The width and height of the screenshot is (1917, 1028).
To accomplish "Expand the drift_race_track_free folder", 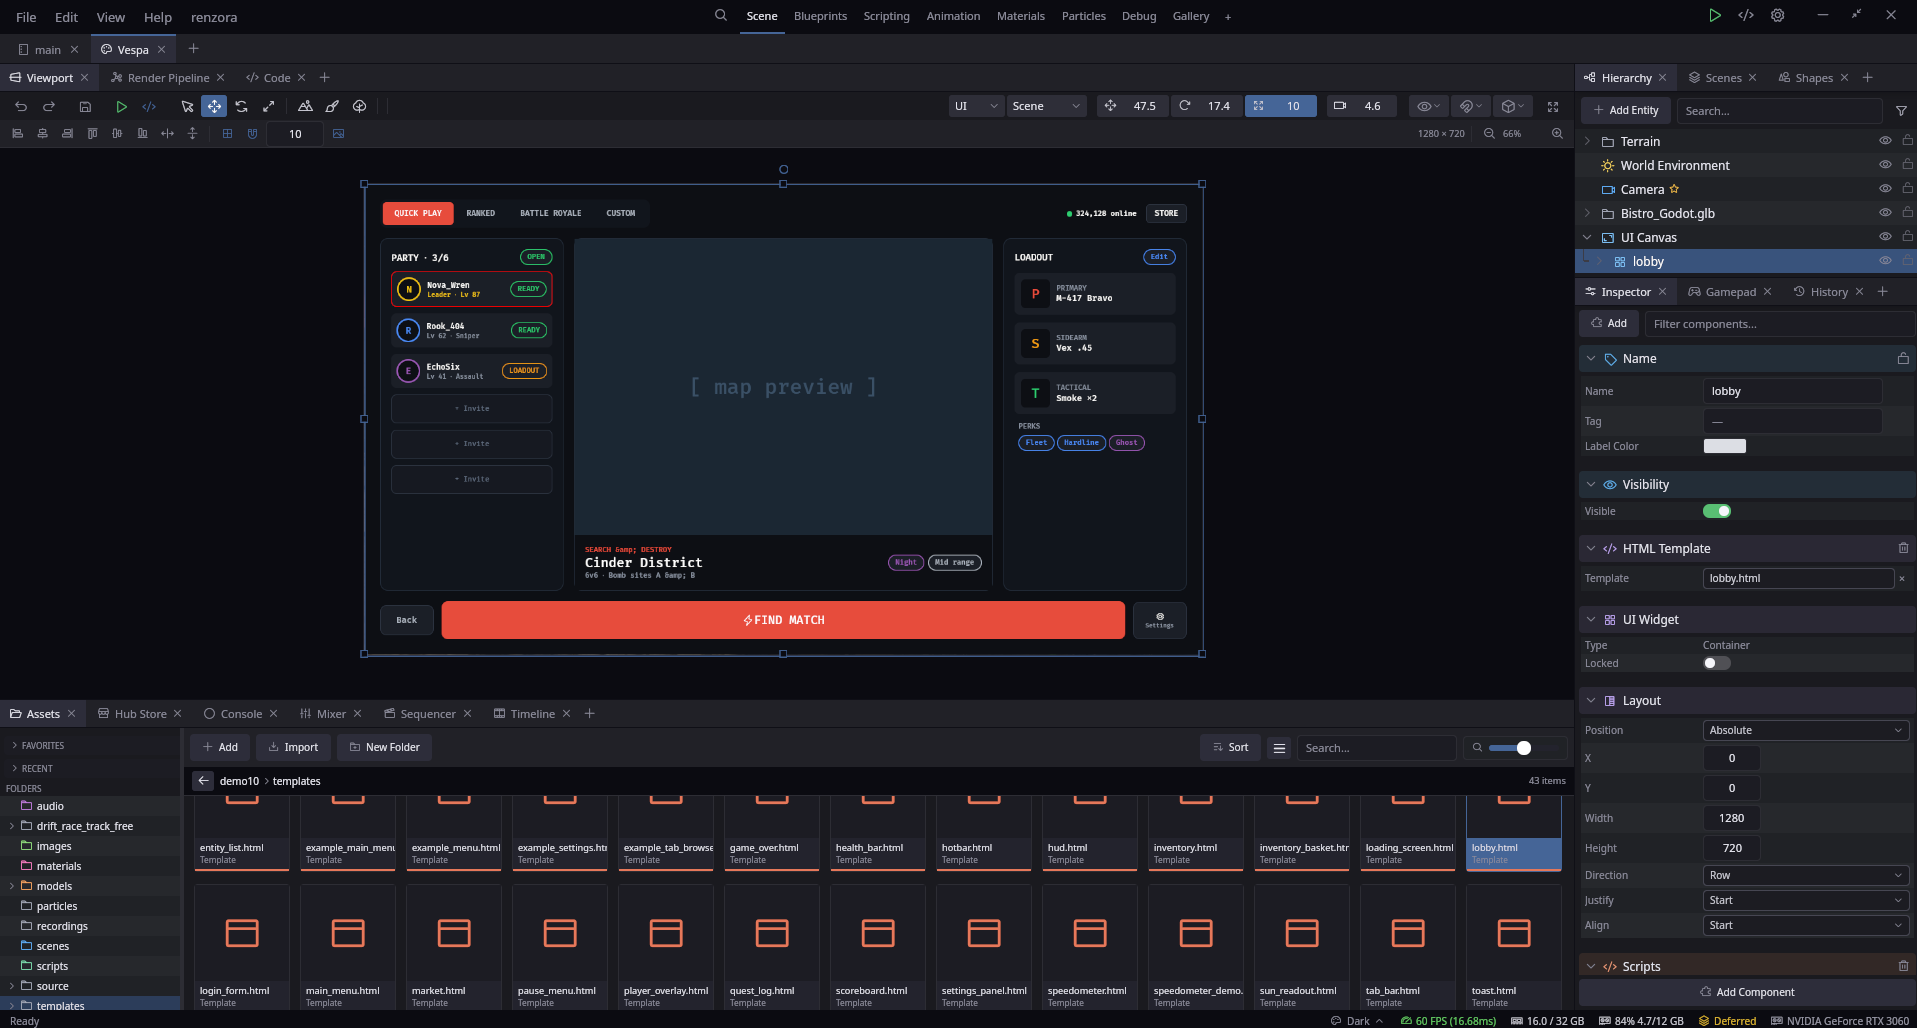I will coord(12,826).
